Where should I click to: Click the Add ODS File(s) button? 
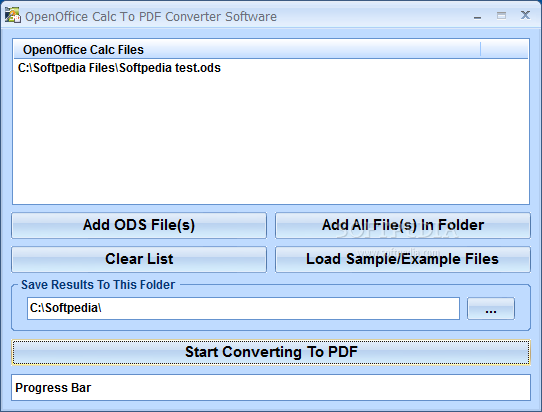[139, 225]
